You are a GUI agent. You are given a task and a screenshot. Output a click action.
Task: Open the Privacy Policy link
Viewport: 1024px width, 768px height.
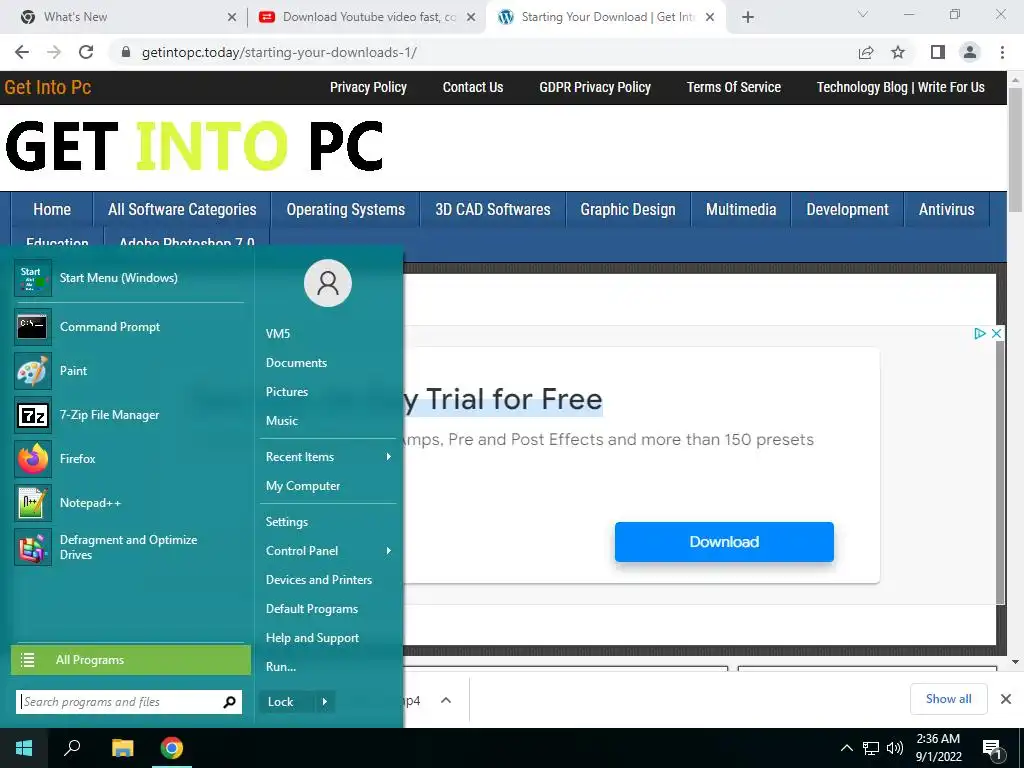point(368,88)
